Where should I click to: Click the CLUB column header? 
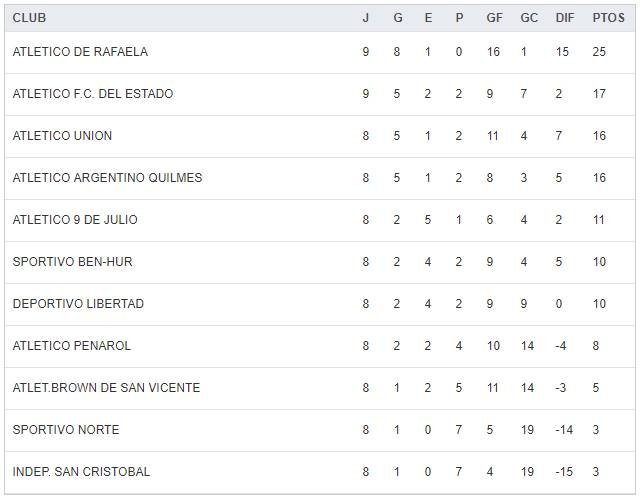[x=29, y=18]
